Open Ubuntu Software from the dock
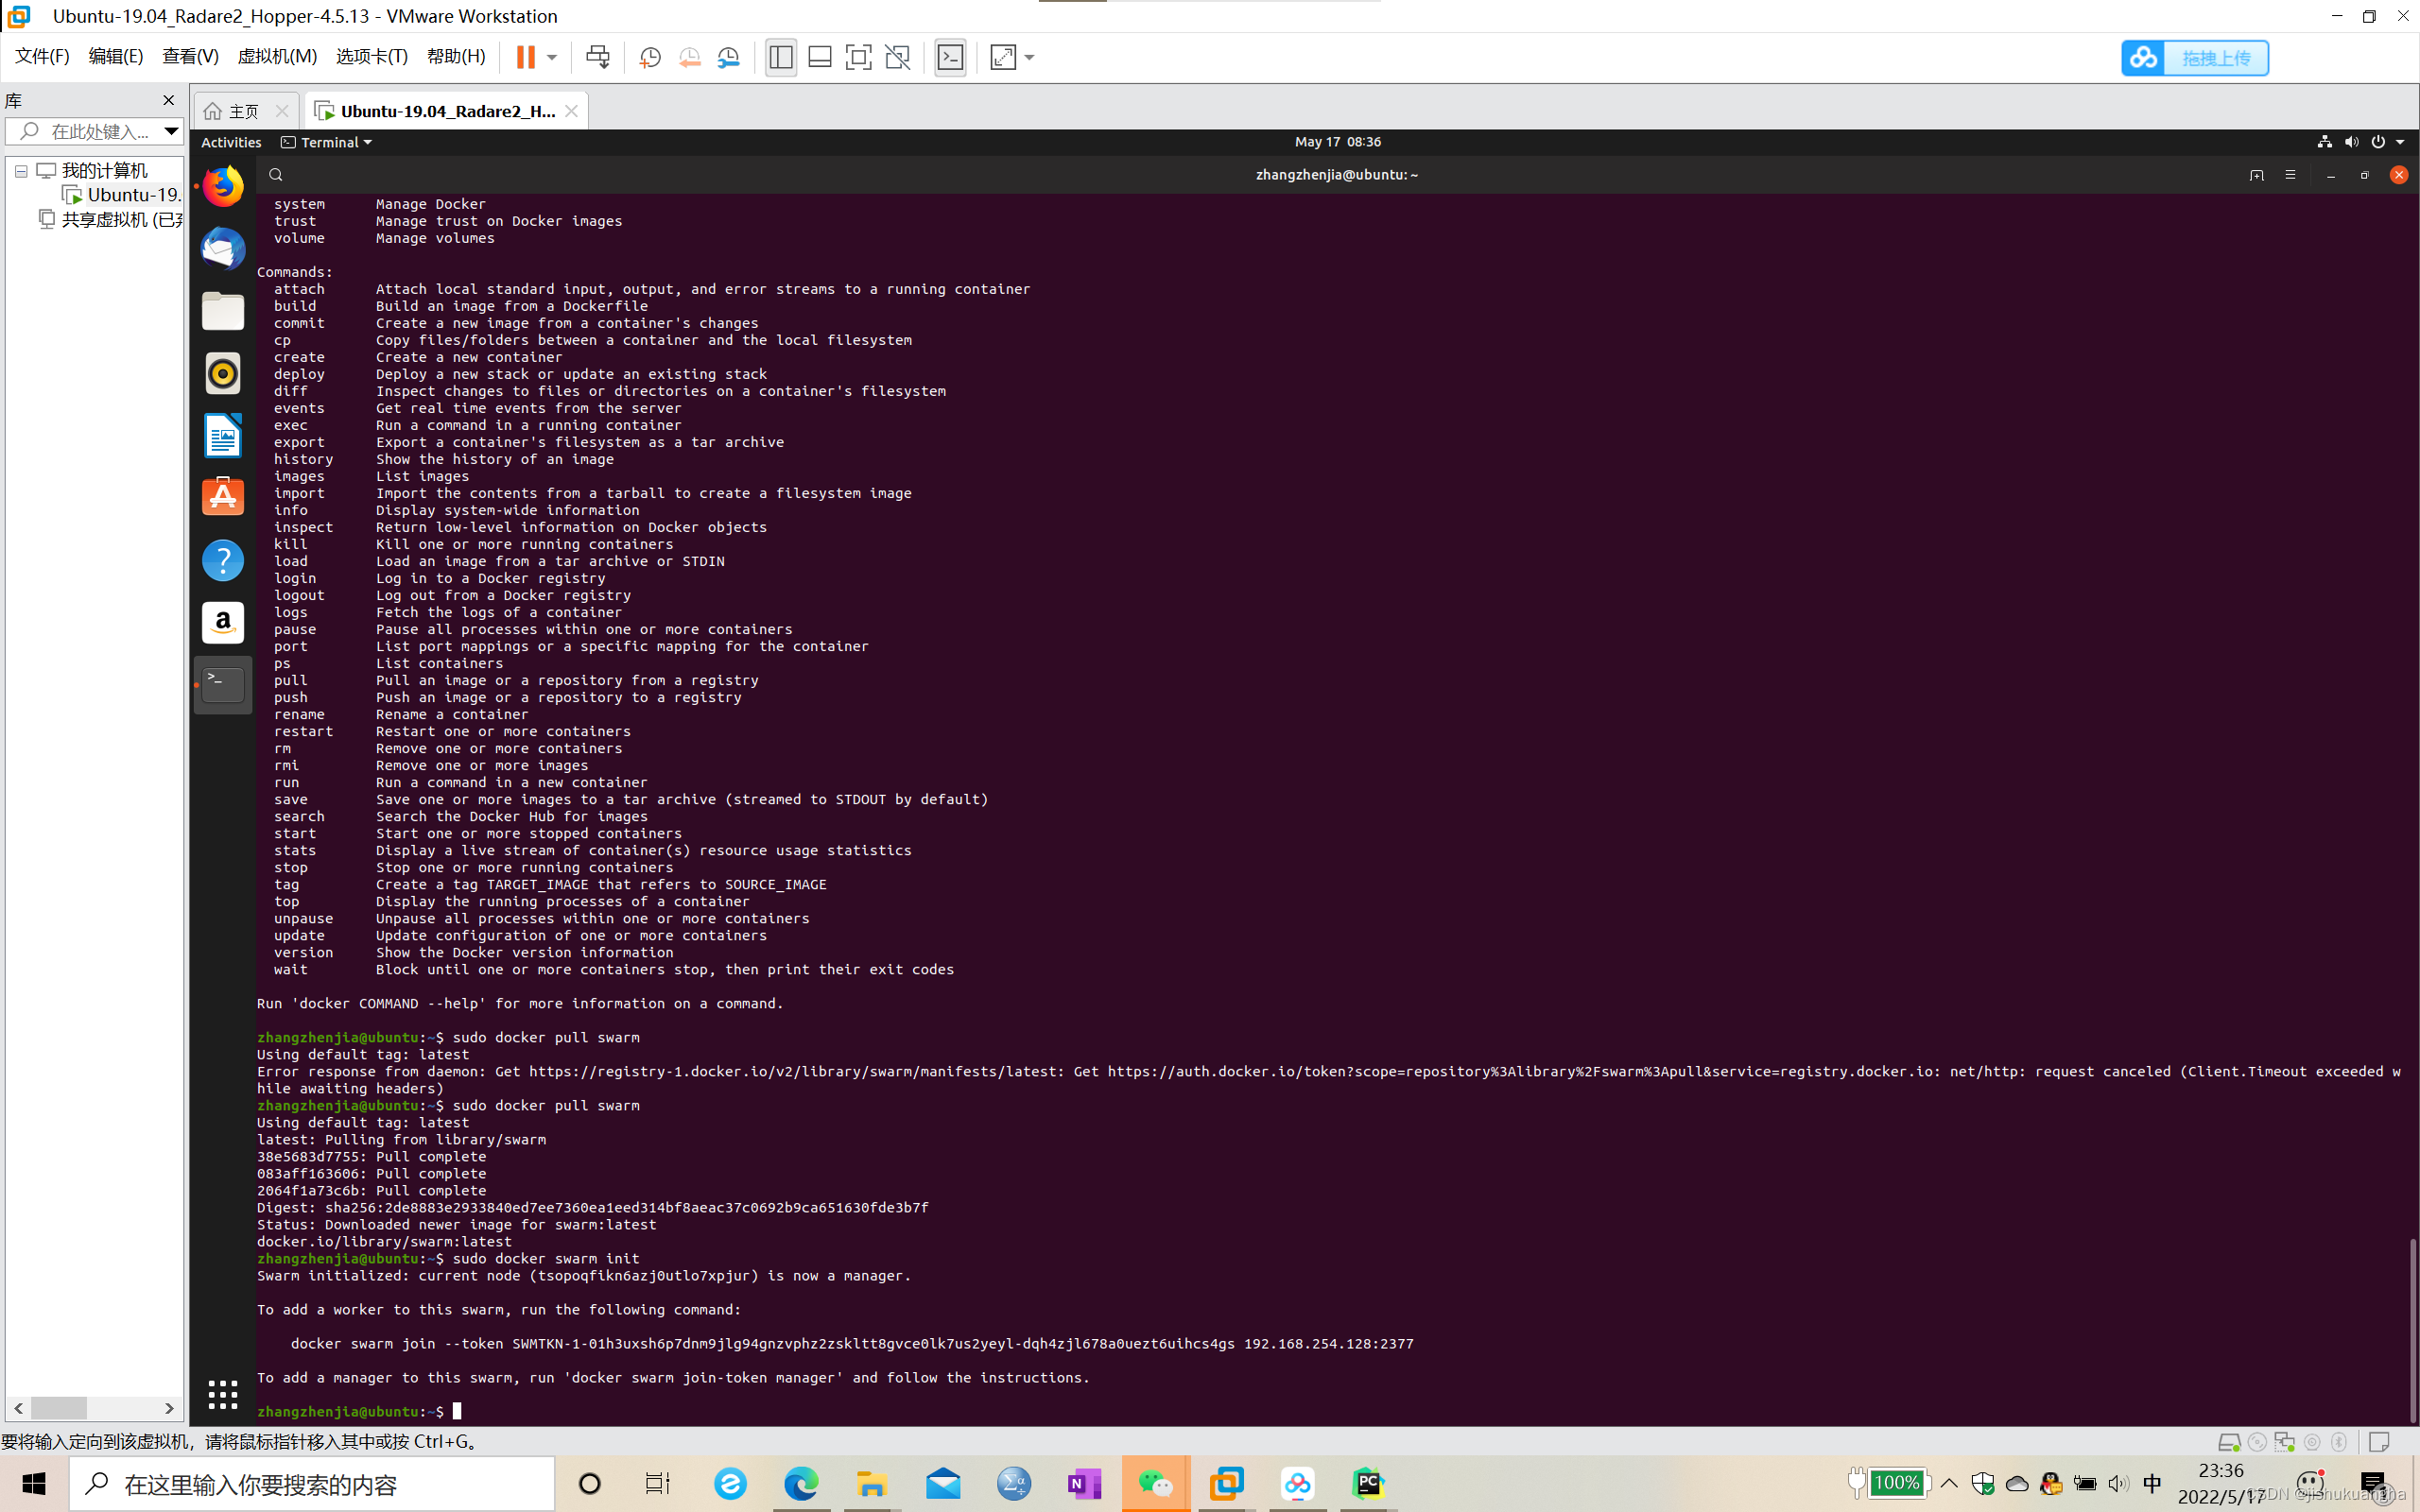Viewport: 2420px width, 1512px height. (x=222, y=497)
